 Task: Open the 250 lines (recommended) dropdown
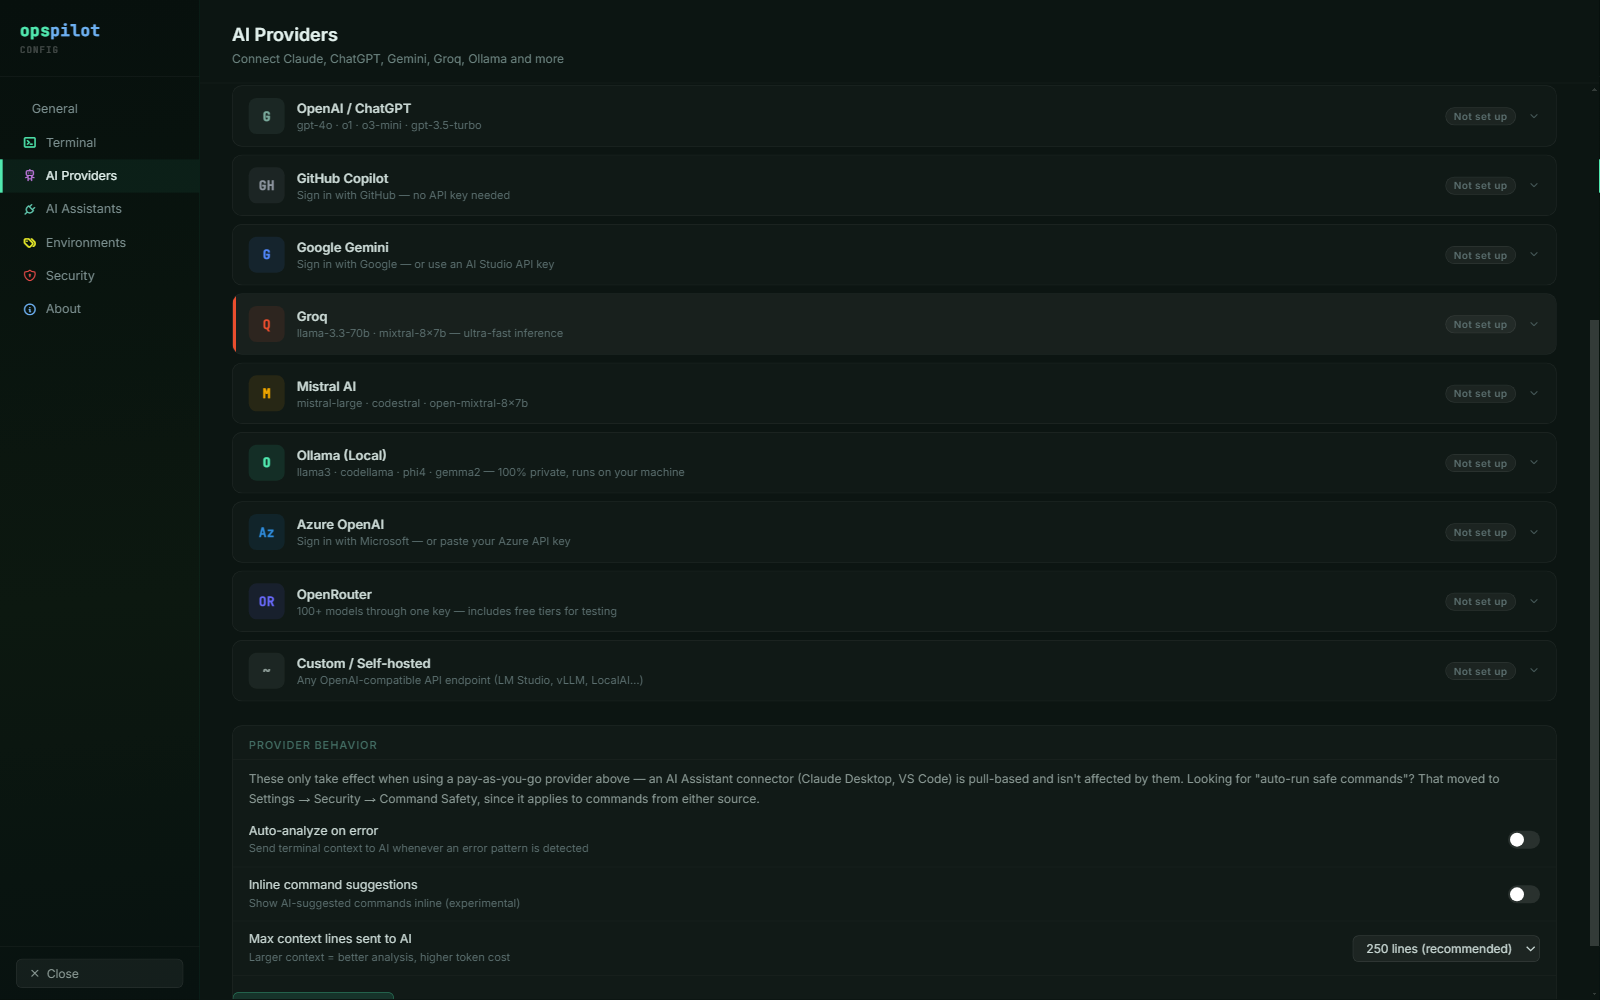(1445, 949)
